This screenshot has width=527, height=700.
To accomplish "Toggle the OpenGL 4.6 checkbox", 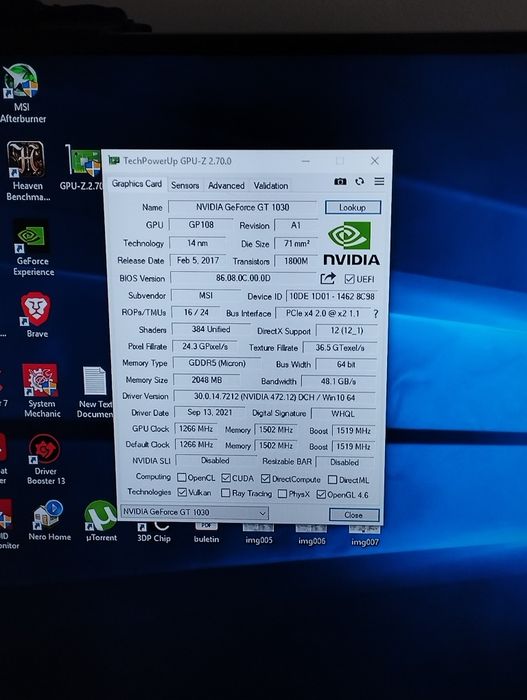I will (x=321, y=494).
